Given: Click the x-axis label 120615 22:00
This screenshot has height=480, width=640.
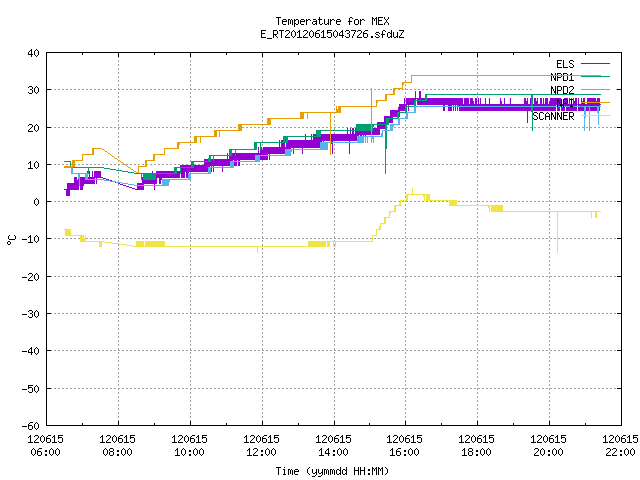Looking at the screenshot, I should [620, 446].
